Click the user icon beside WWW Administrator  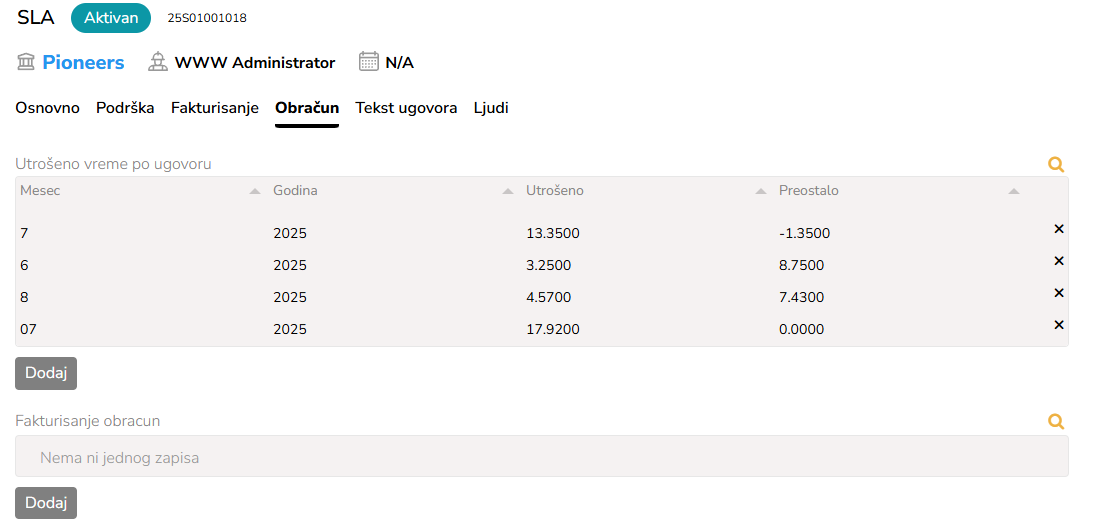pyautogui.click(x=158, y=62)
